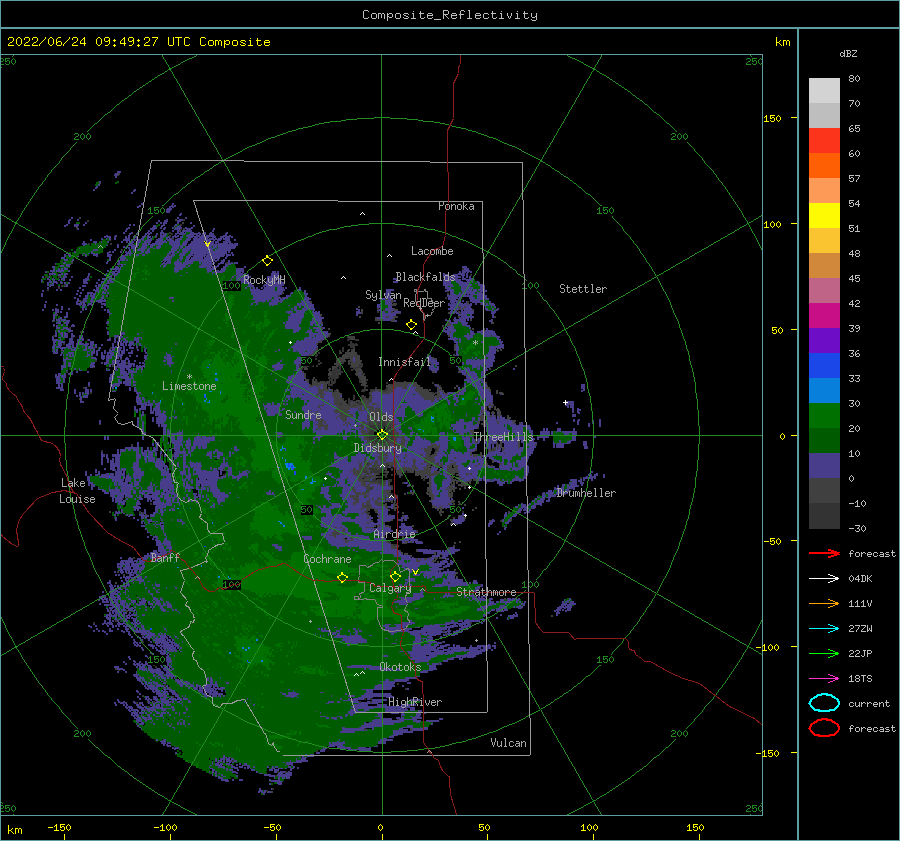Select the royal blue dBZ swatch

click(824, 366)
